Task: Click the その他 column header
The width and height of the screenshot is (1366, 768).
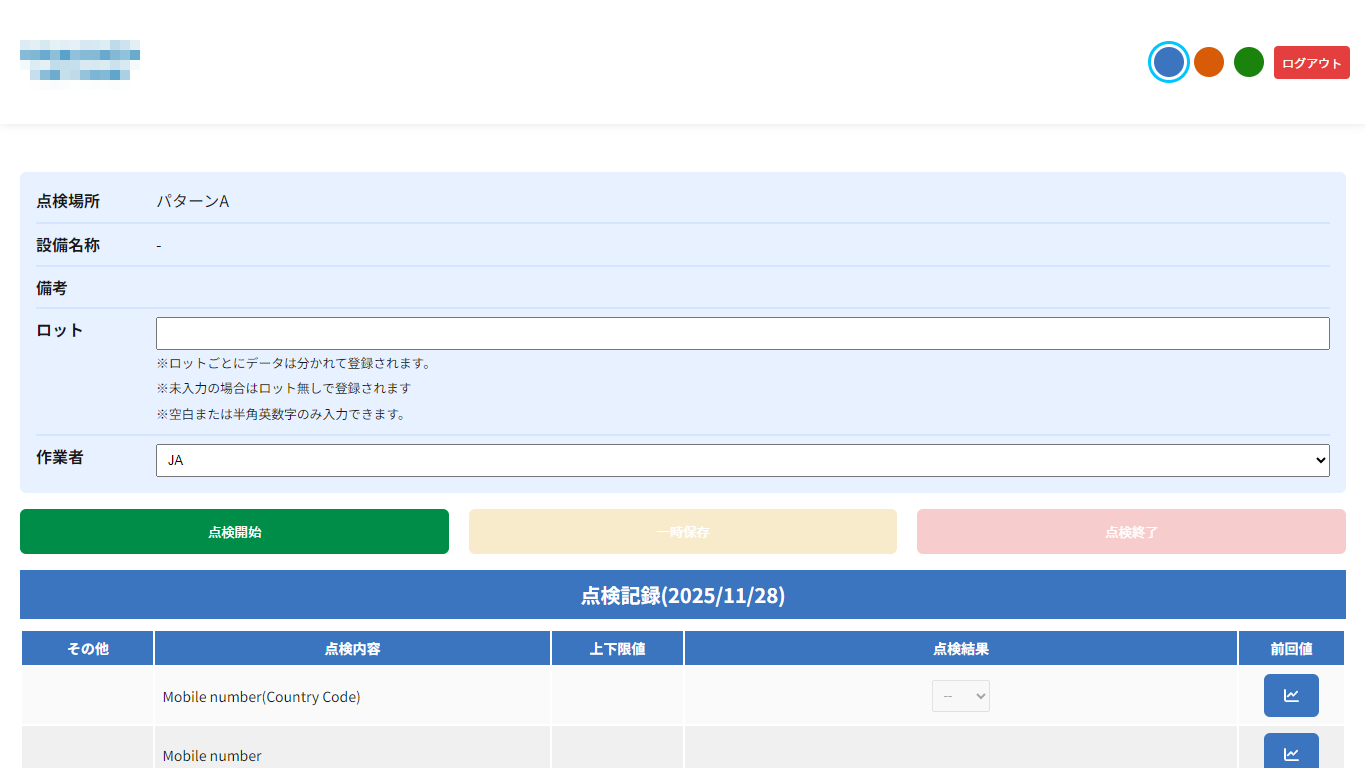Action: (88, 649)
